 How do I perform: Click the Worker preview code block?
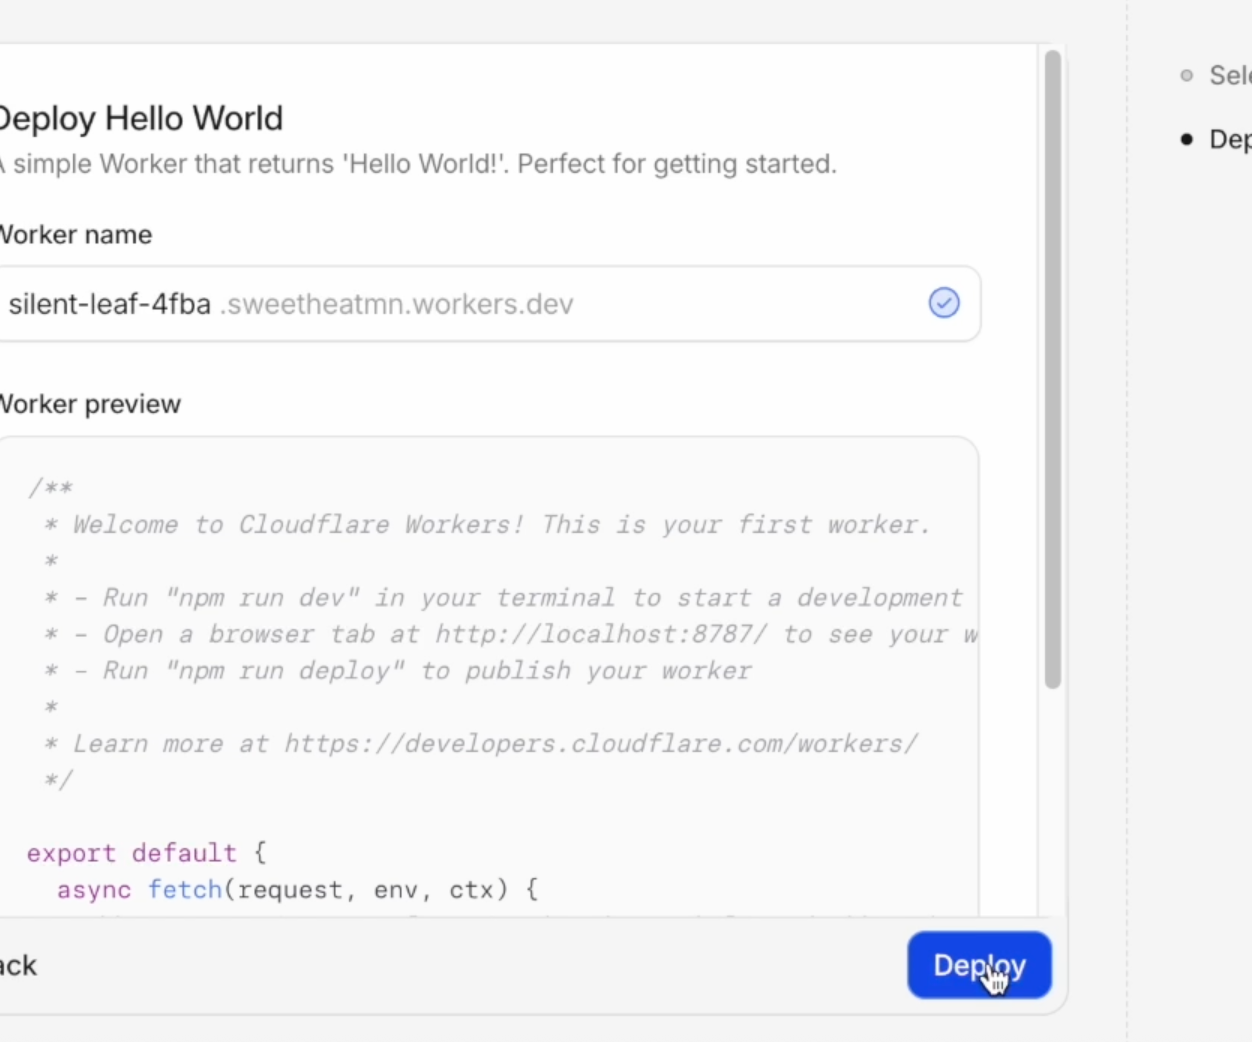pos(488,676)
